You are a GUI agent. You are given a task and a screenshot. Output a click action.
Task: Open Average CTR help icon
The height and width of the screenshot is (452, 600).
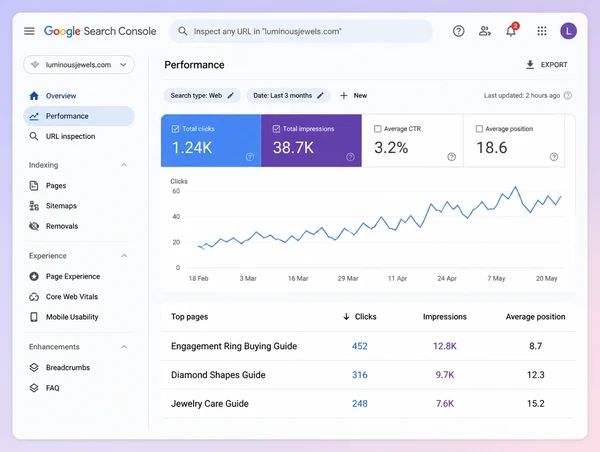[x=452, y=157]
